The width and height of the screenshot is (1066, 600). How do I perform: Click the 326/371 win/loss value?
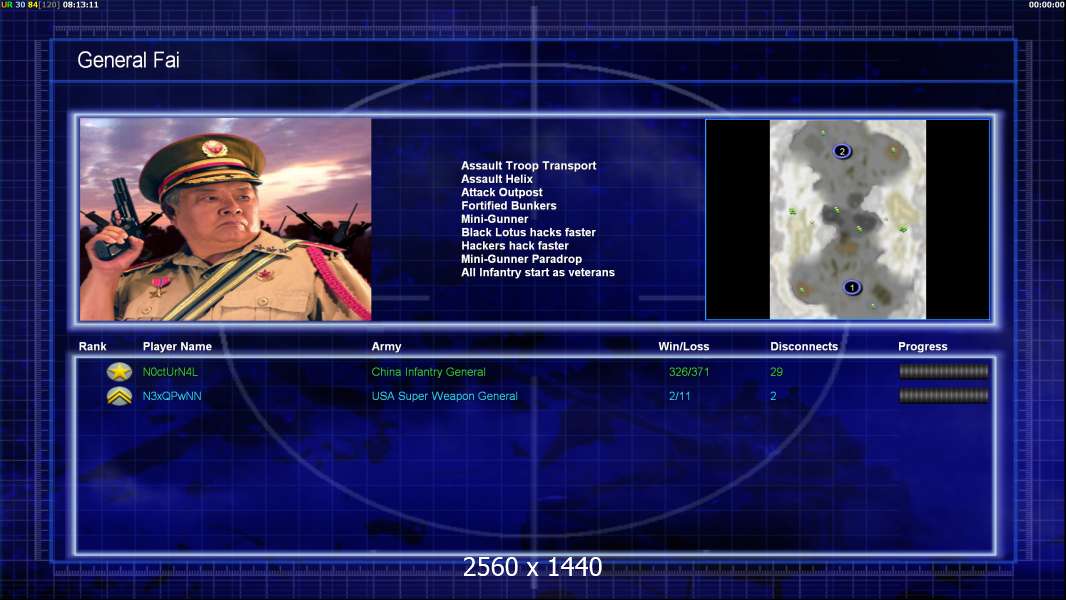pyautogui.click(x=689, y=372)
